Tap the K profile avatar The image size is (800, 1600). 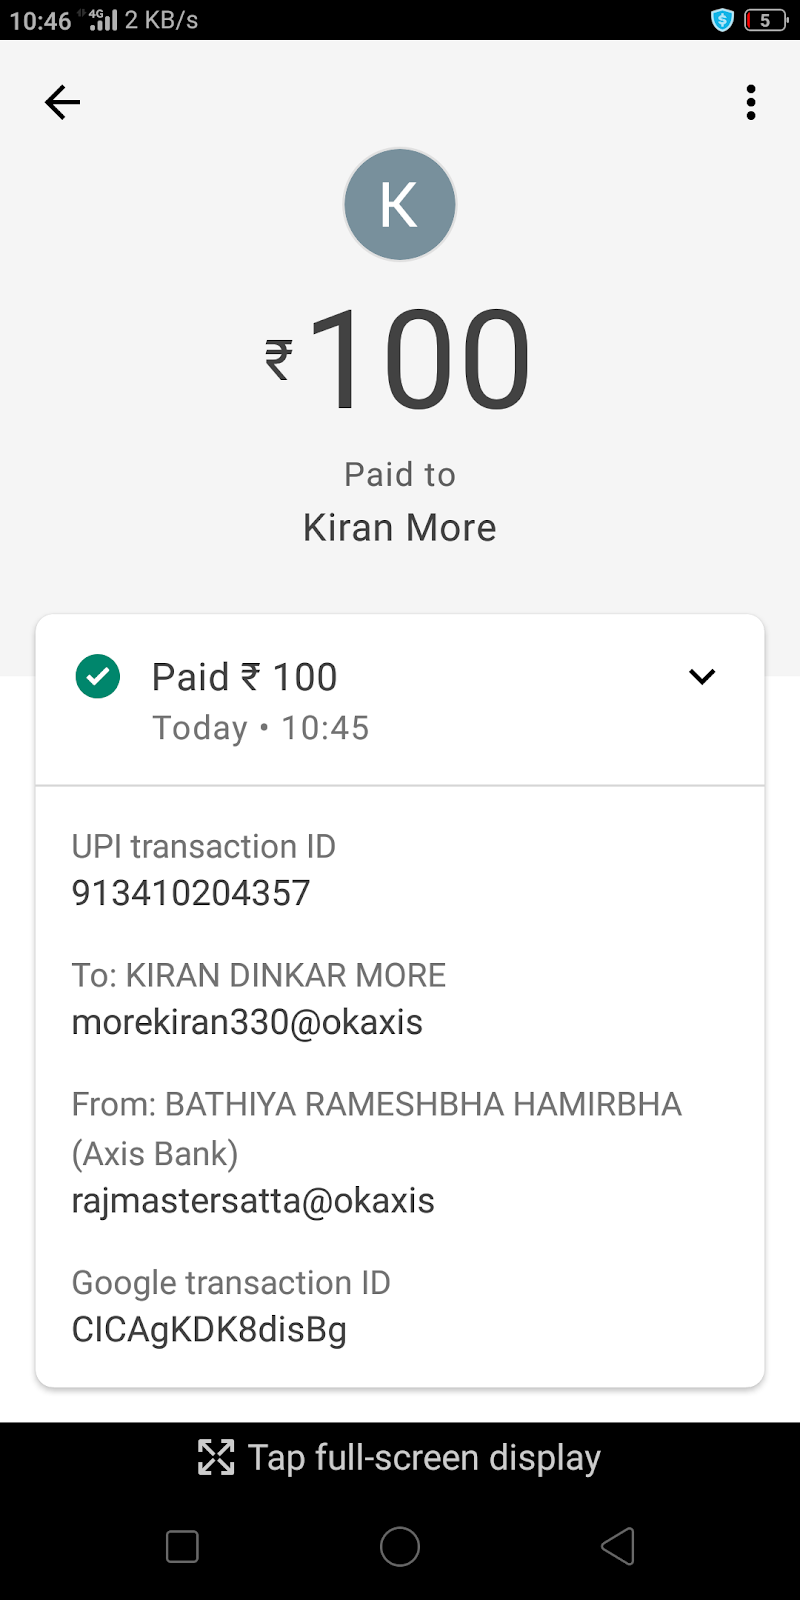pyautogui.click(x=400, y=204)
